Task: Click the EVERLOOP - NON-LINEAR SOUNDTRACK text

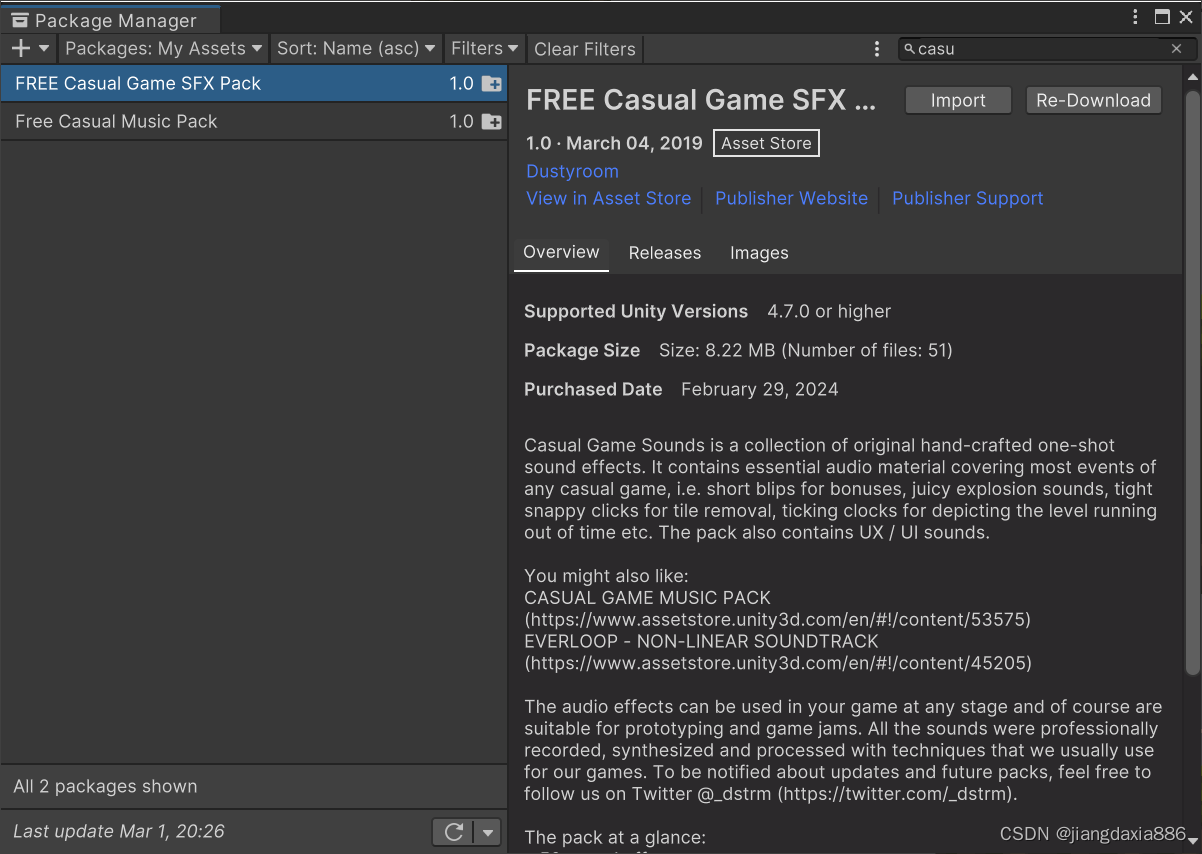Action: (701, 641)
